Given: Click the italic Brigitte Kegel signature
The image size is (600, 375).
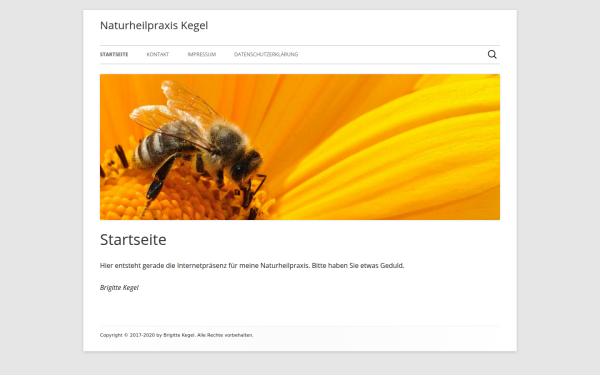Looking at the screenshot, I should coord(119,287).
